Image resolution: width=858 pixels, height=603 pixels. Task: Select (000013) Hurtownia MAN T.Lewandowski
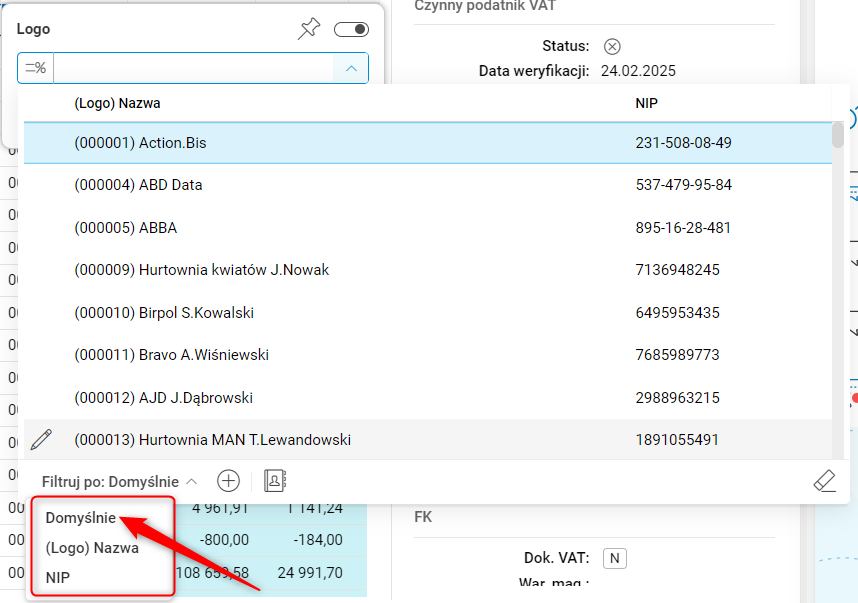coord(428,439)
